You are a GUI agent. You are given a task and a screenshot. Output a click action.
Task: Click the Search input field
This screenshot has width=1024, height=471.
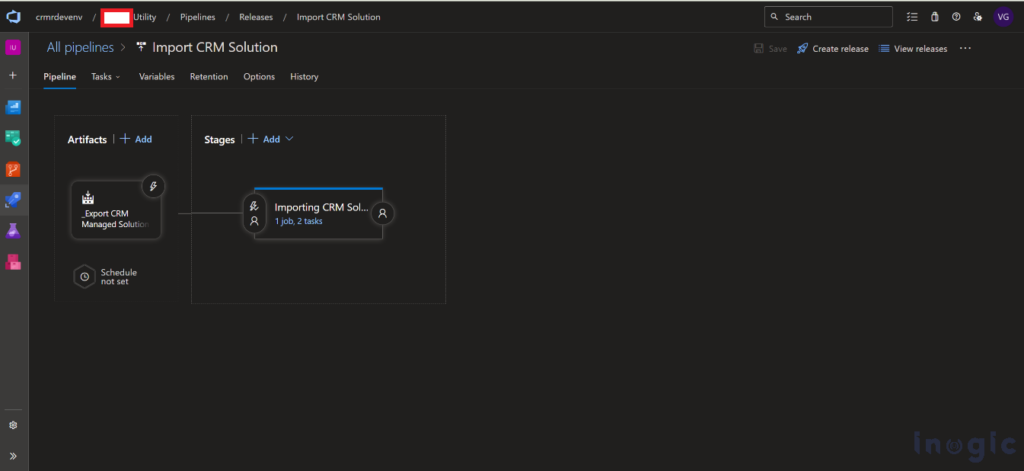[x=828, y=17]
